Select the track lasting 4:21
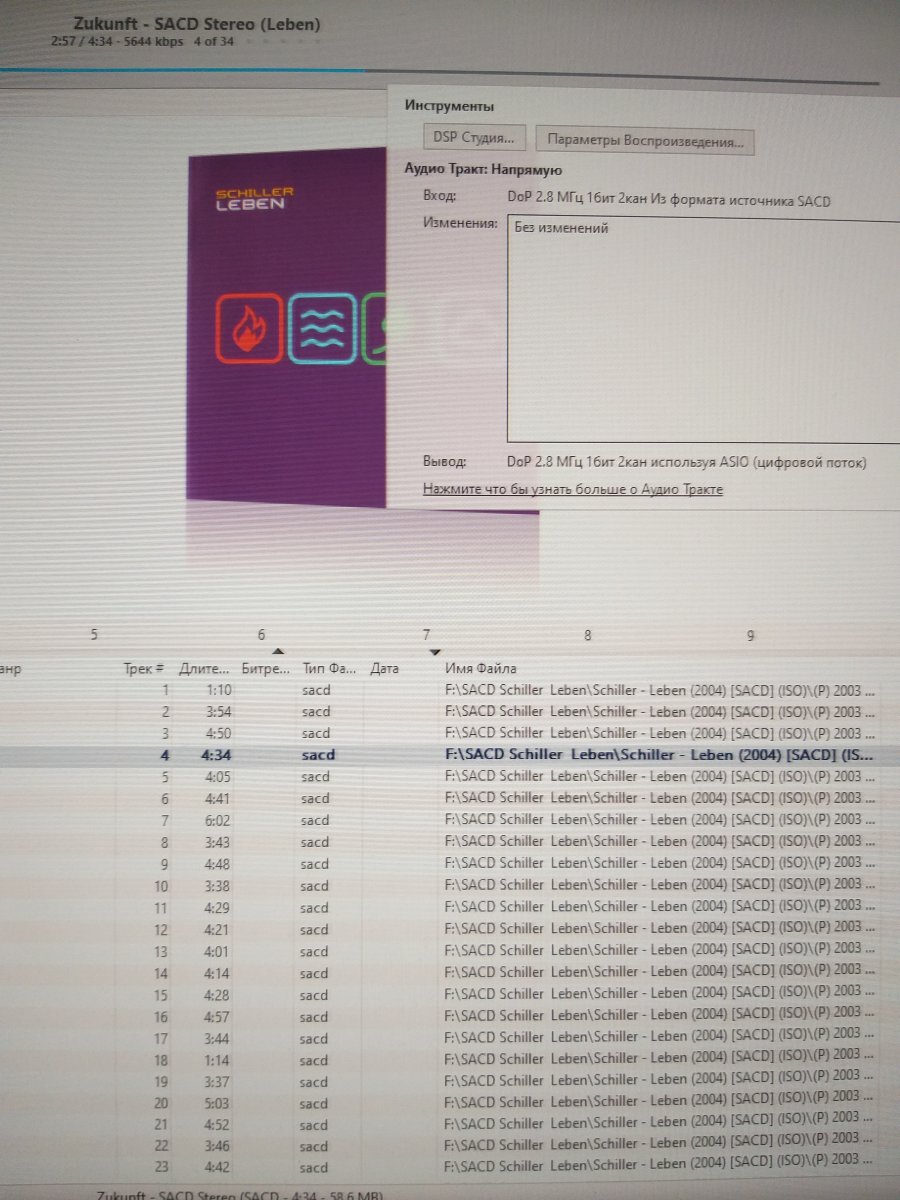900x1200 pixels. tap(440, 930)
